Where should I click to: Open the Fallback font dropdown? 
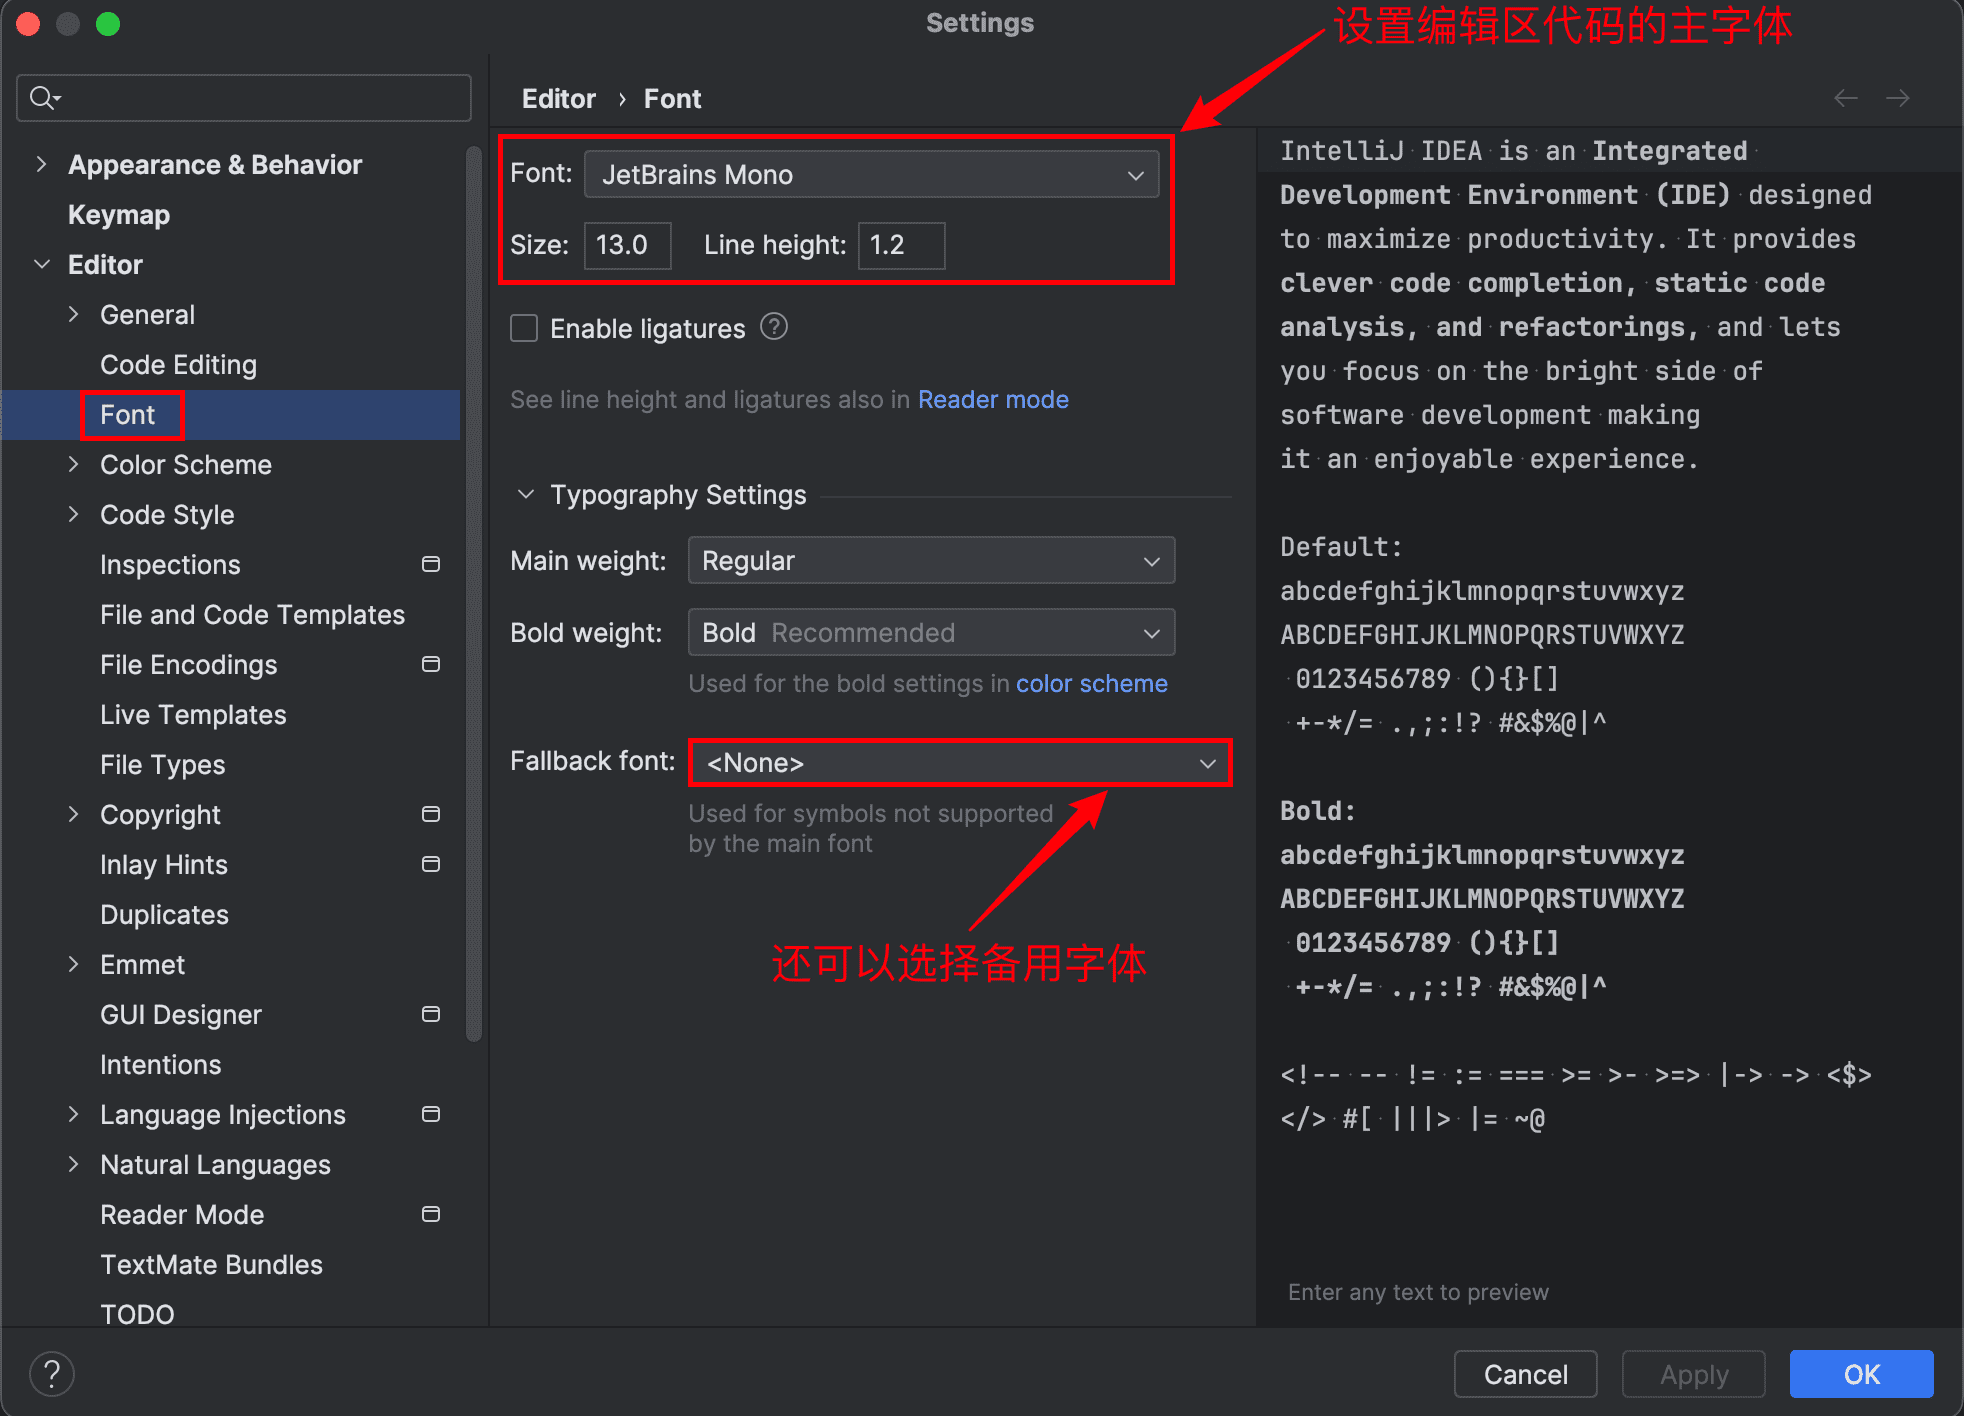(960, 763)
